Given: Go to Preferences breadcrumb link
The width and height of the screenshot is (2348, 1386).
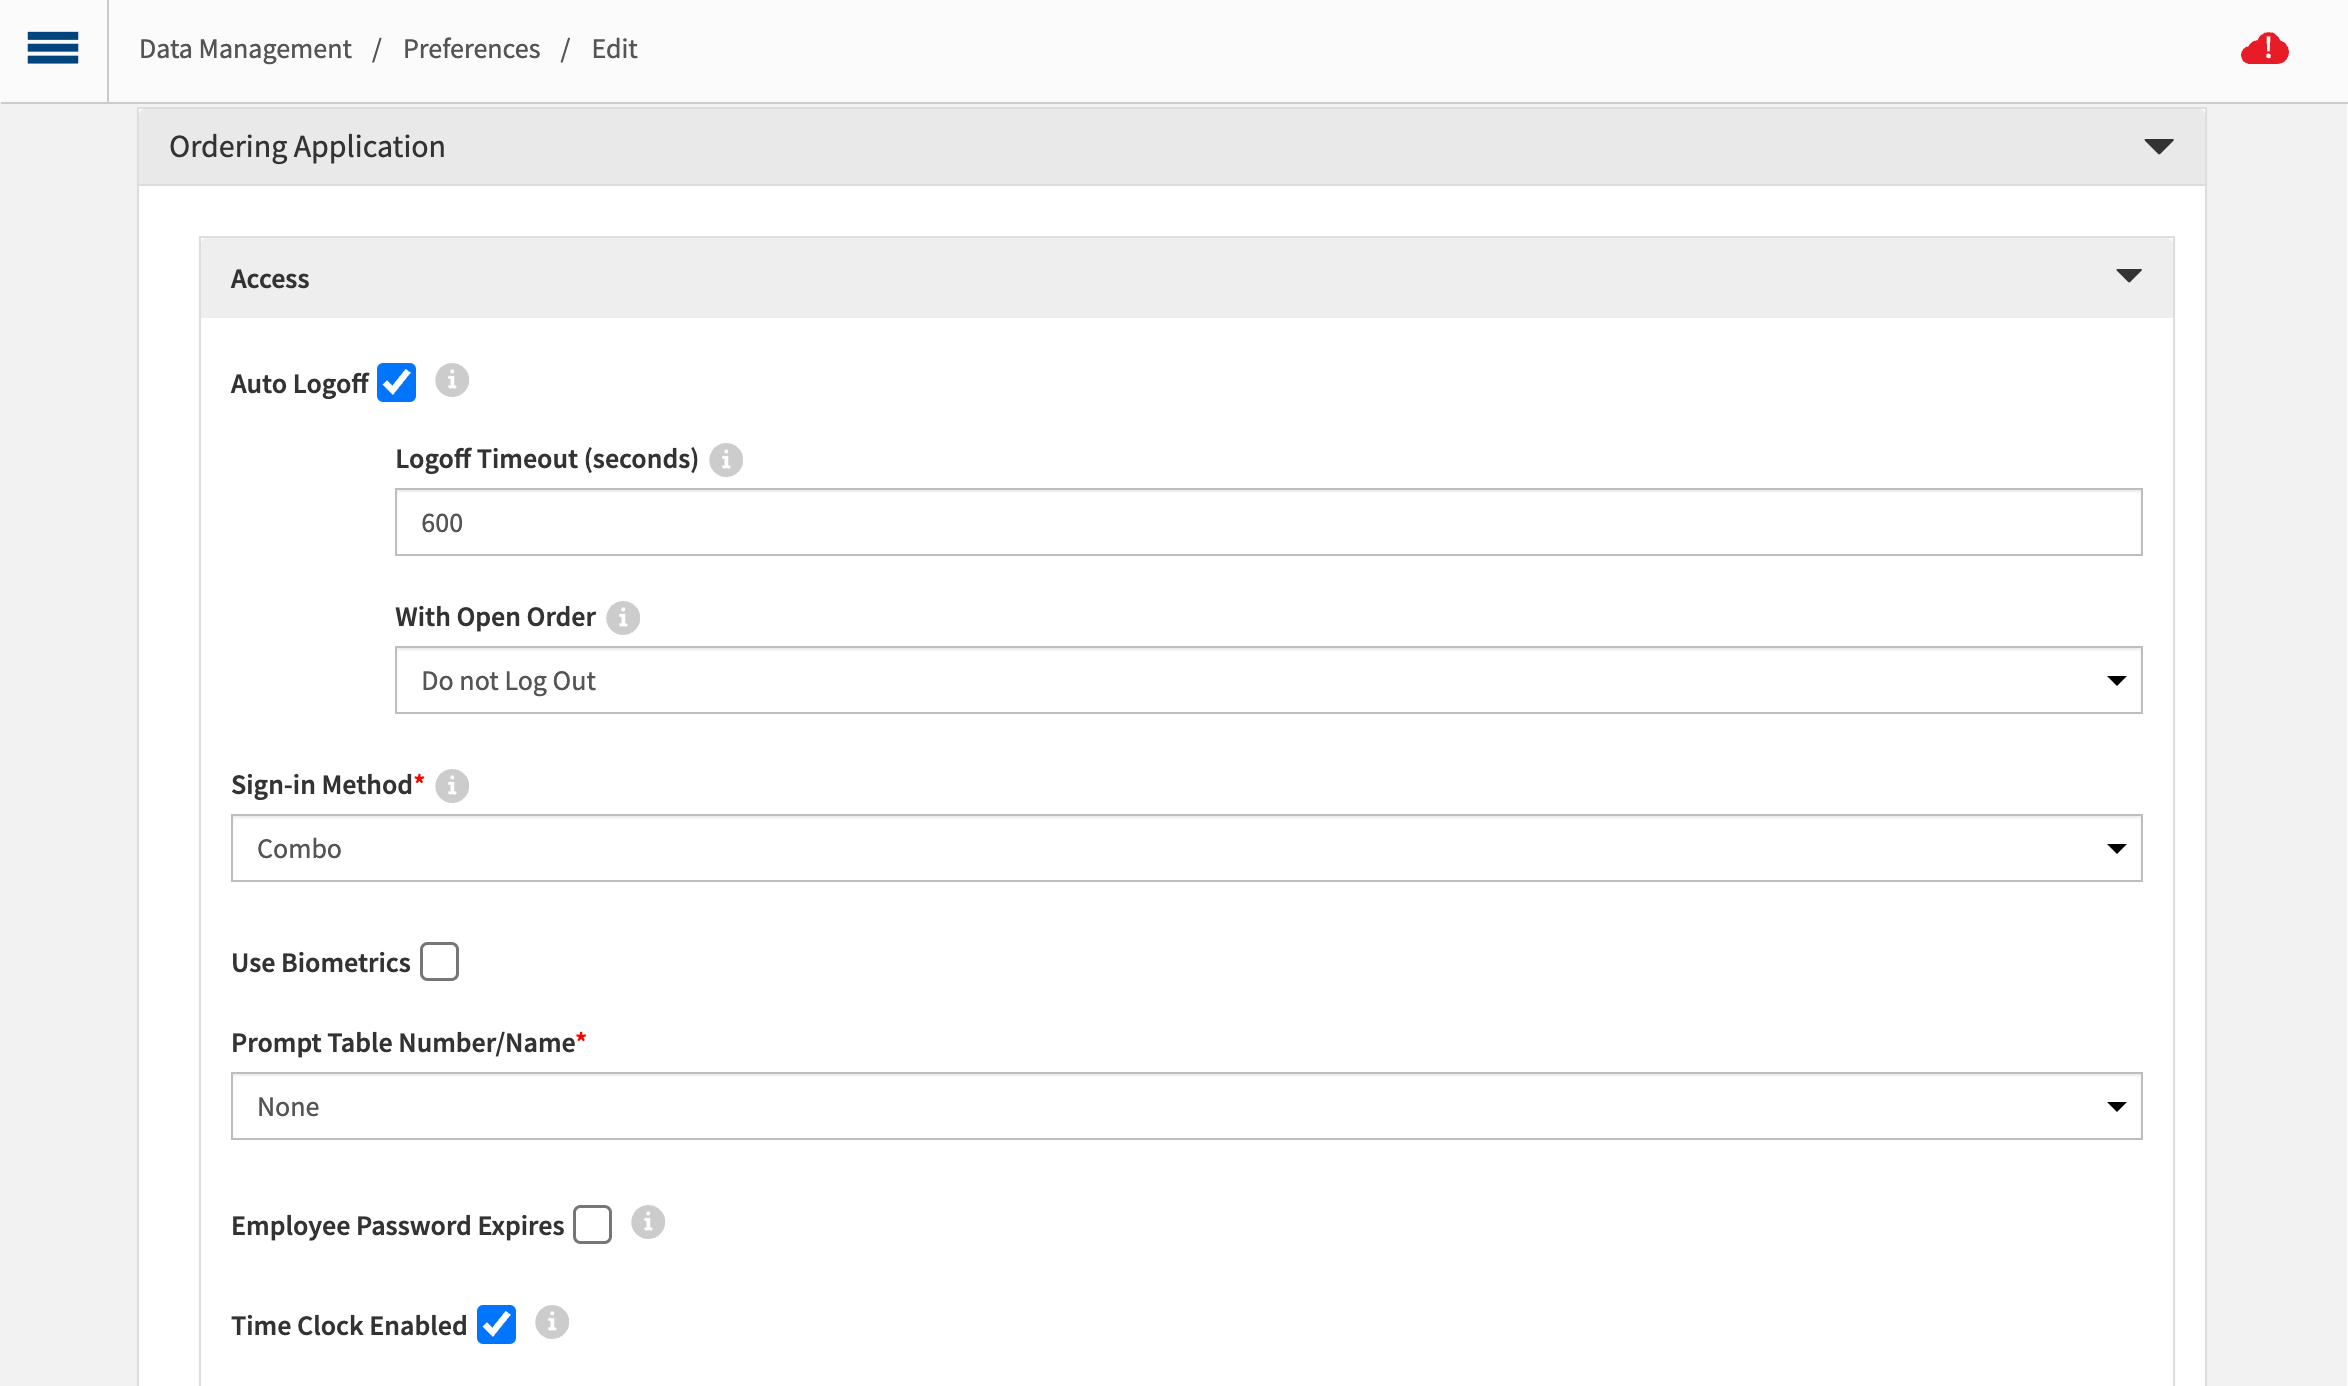Looking at the screenshot, I should (471, 49).
